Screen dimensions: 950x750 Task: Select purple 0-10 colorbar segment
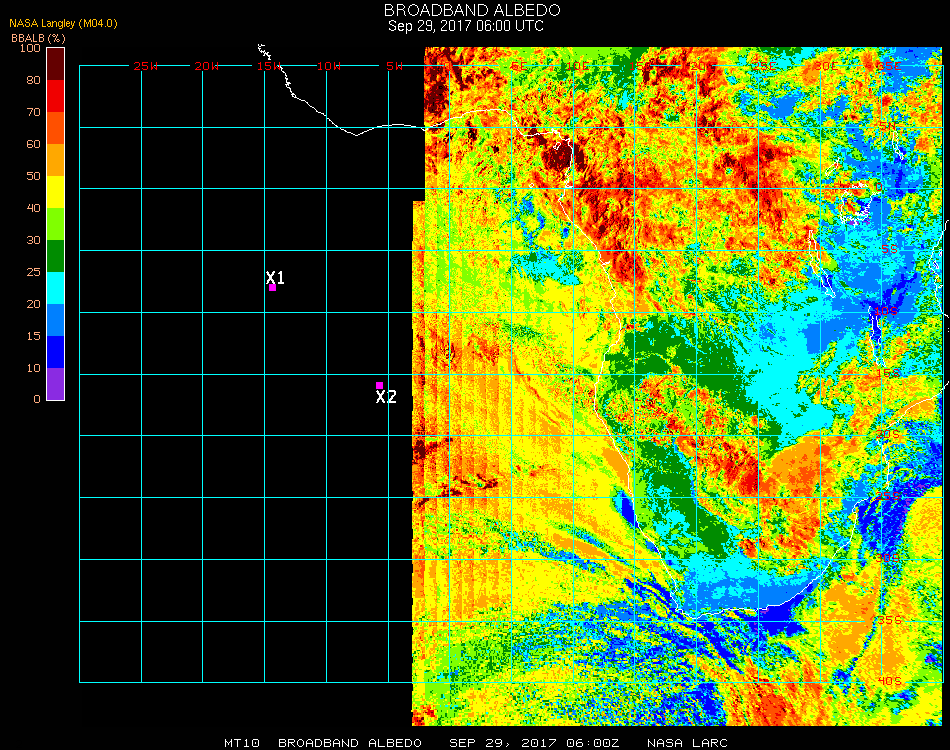56,384
